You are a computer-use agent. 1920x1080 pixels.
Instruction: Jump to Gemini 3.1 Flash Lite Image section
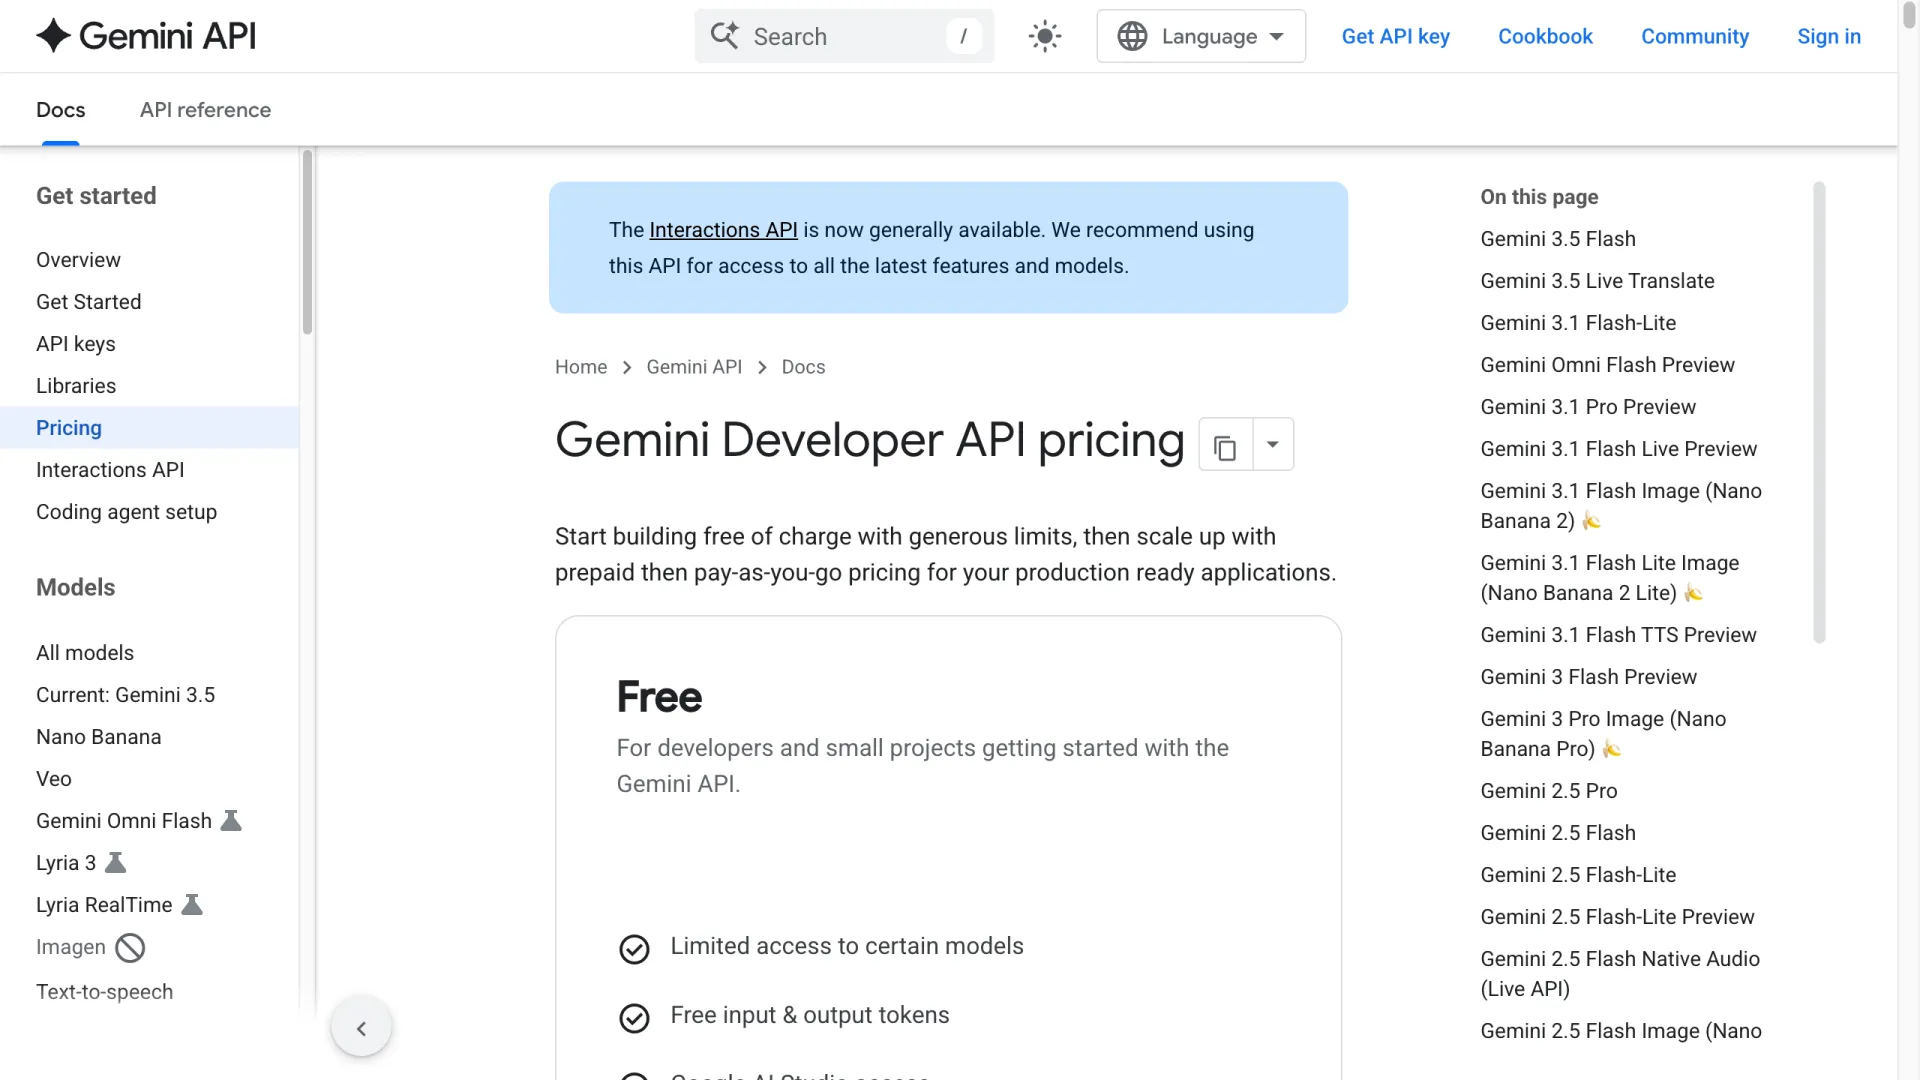coord(1609,578)
